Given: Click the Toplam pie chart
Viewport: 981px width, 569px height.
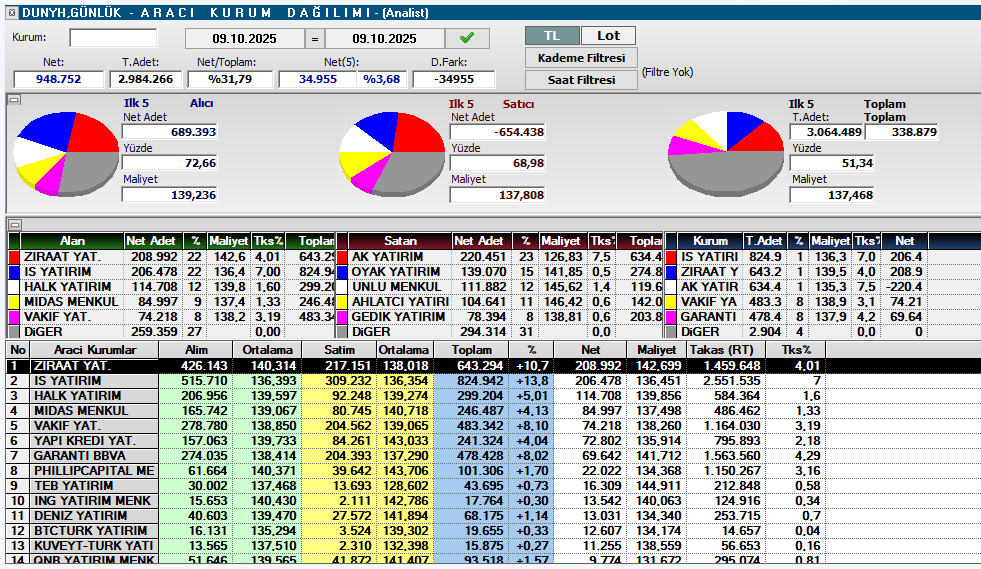Looking at the screenshot, I should click(726, 154).
